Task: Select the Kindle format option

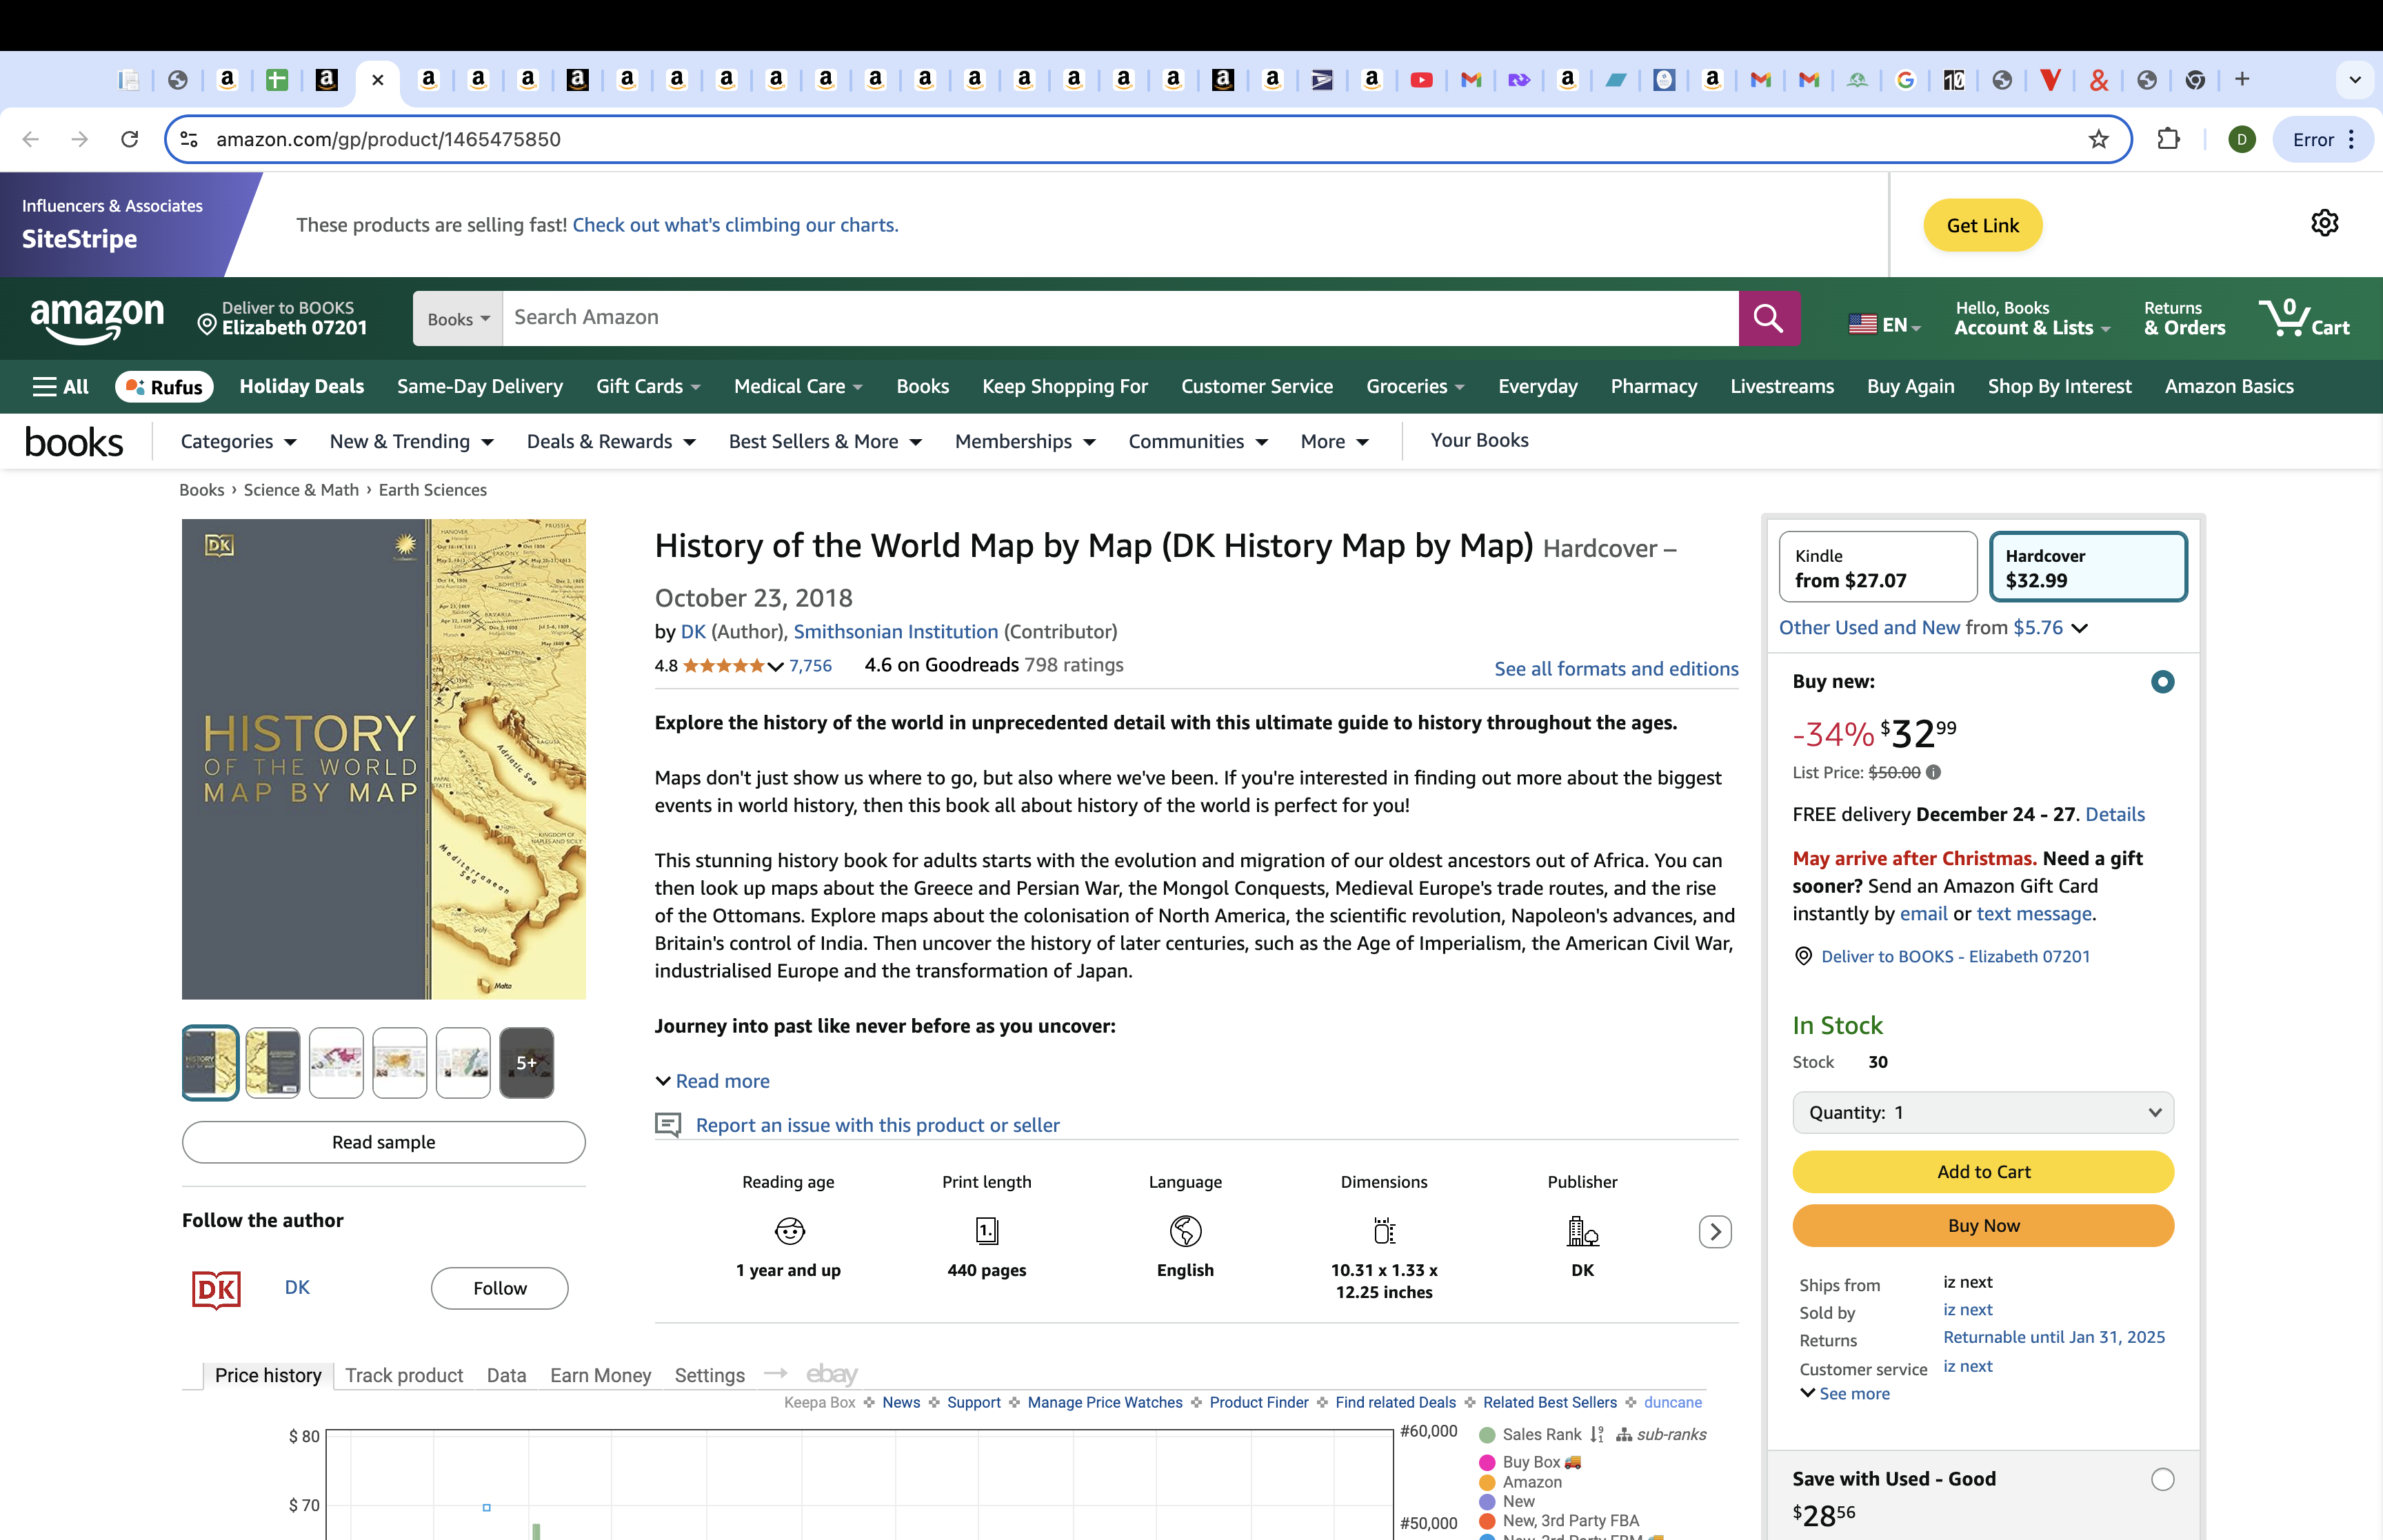Action: click(x=1878, y=567)
